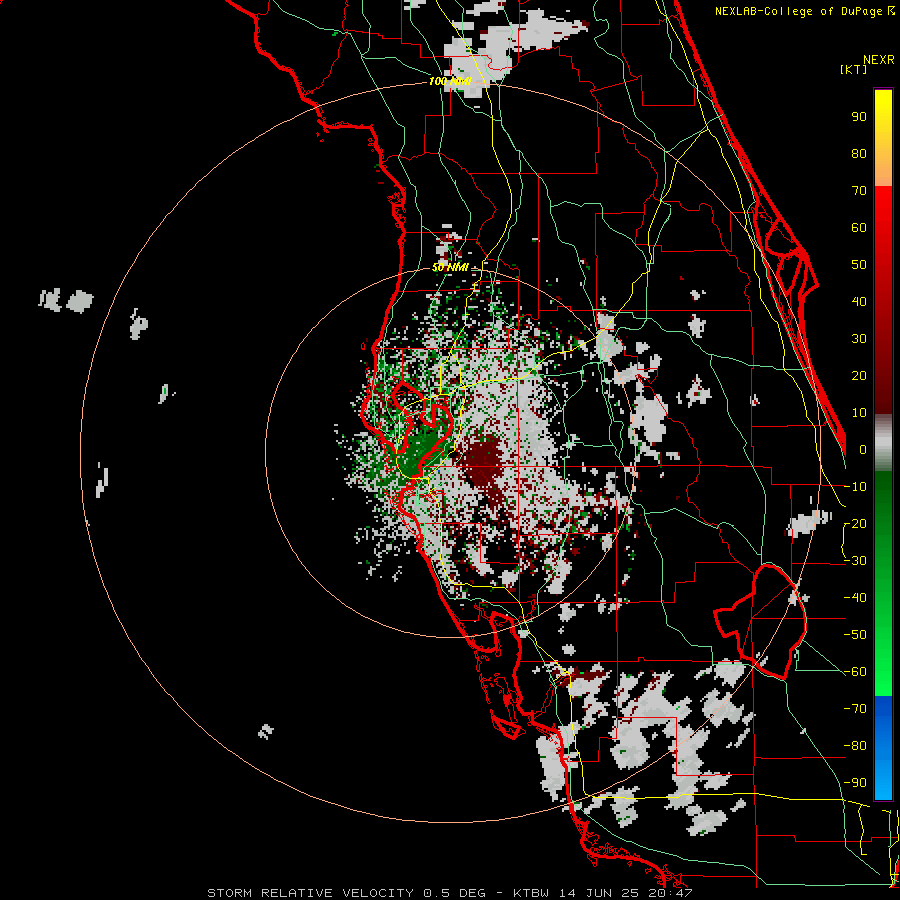Click the 80 value on velocity scale
Image resolution: width=900 pixels, height=900 pixels.
[x=859, y=154]
